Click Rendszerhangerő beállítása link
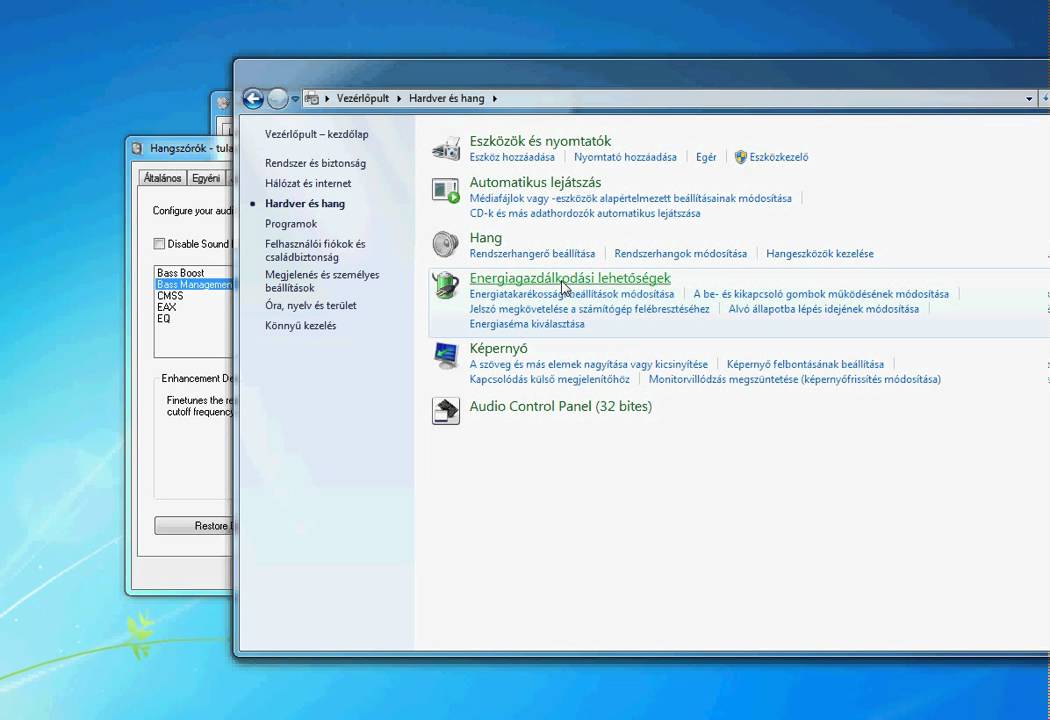1050x720 pixels. 532,254
